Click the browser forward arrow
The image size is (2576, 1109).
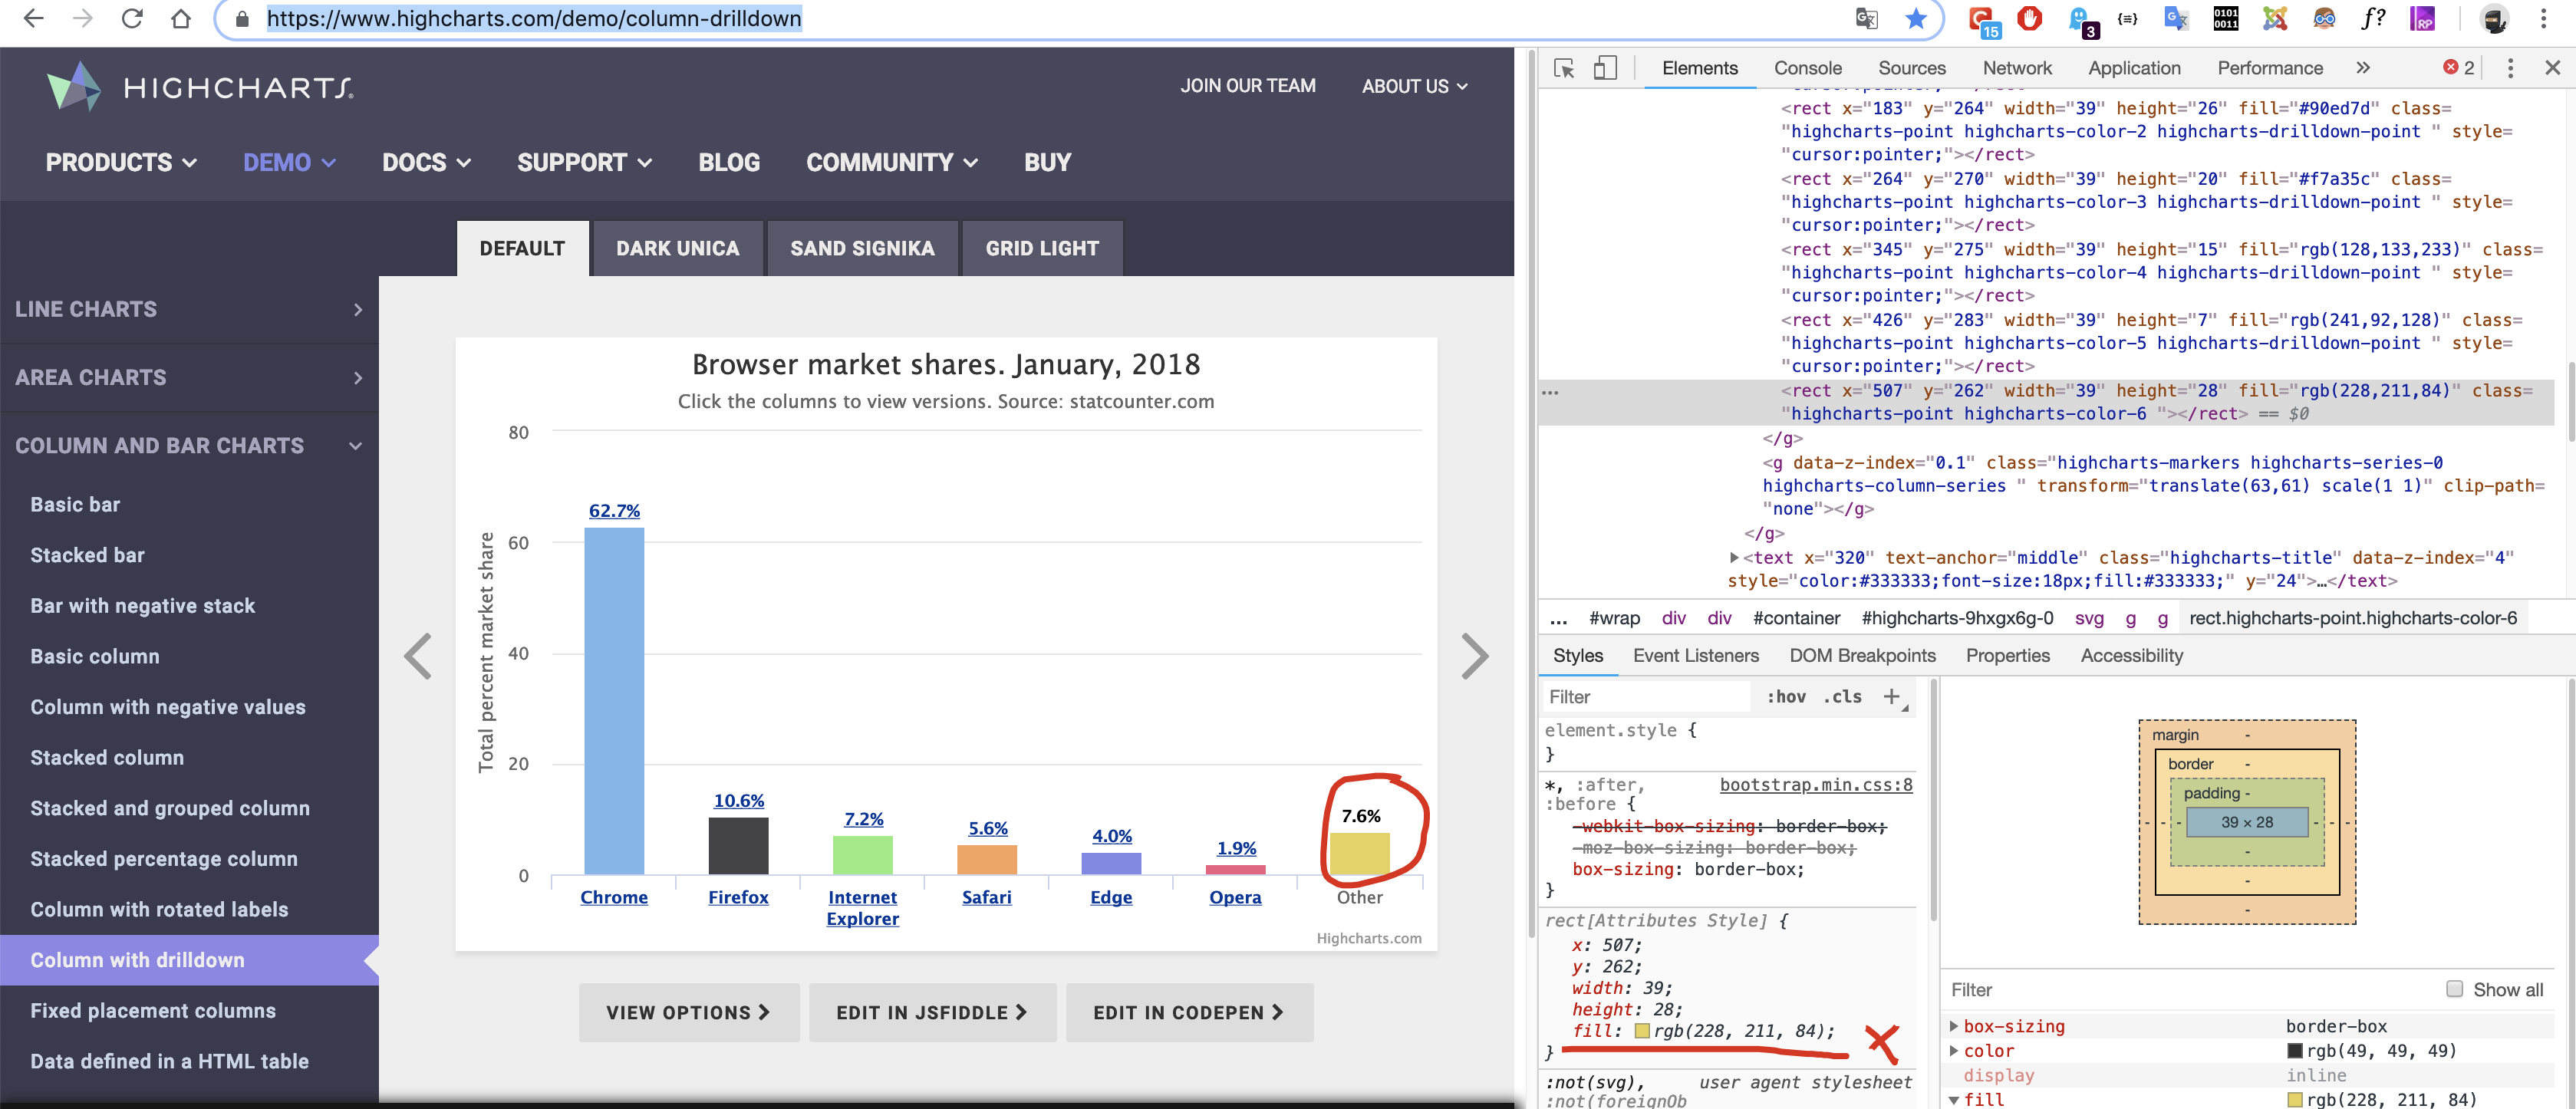coord(82,18)
